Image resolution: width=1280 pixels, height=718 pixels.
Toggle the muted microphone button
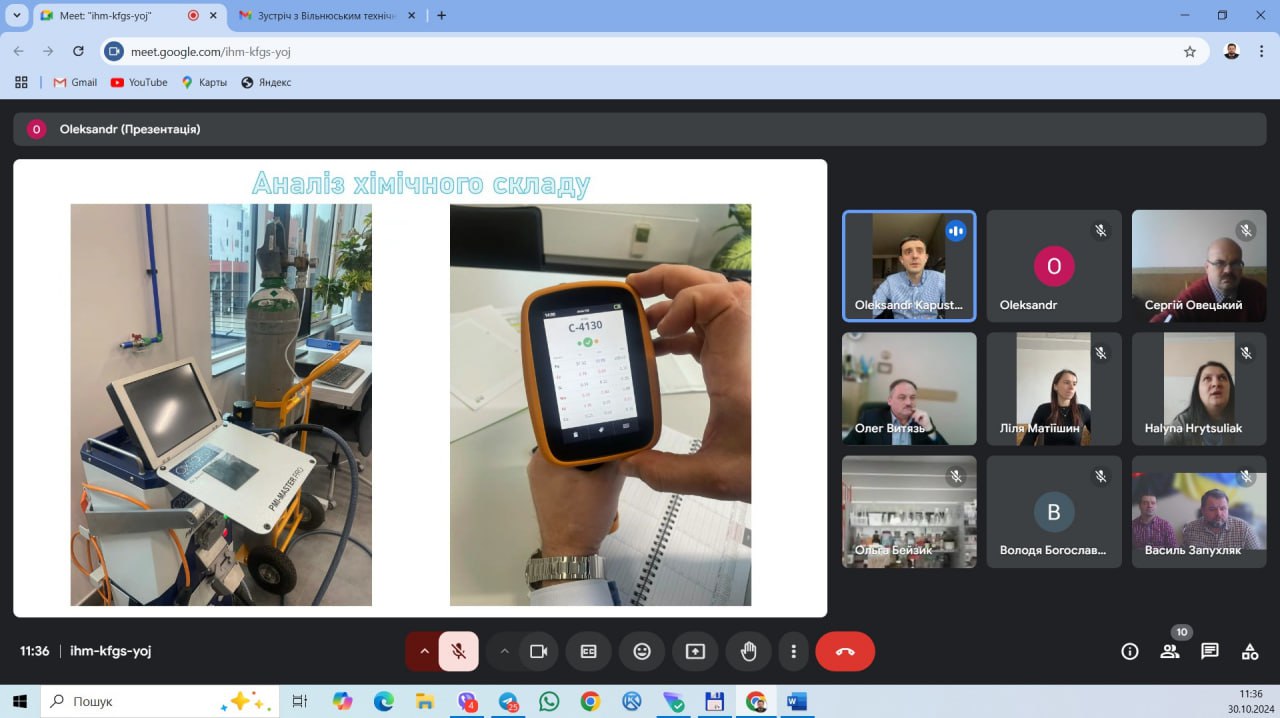point(458,651)
